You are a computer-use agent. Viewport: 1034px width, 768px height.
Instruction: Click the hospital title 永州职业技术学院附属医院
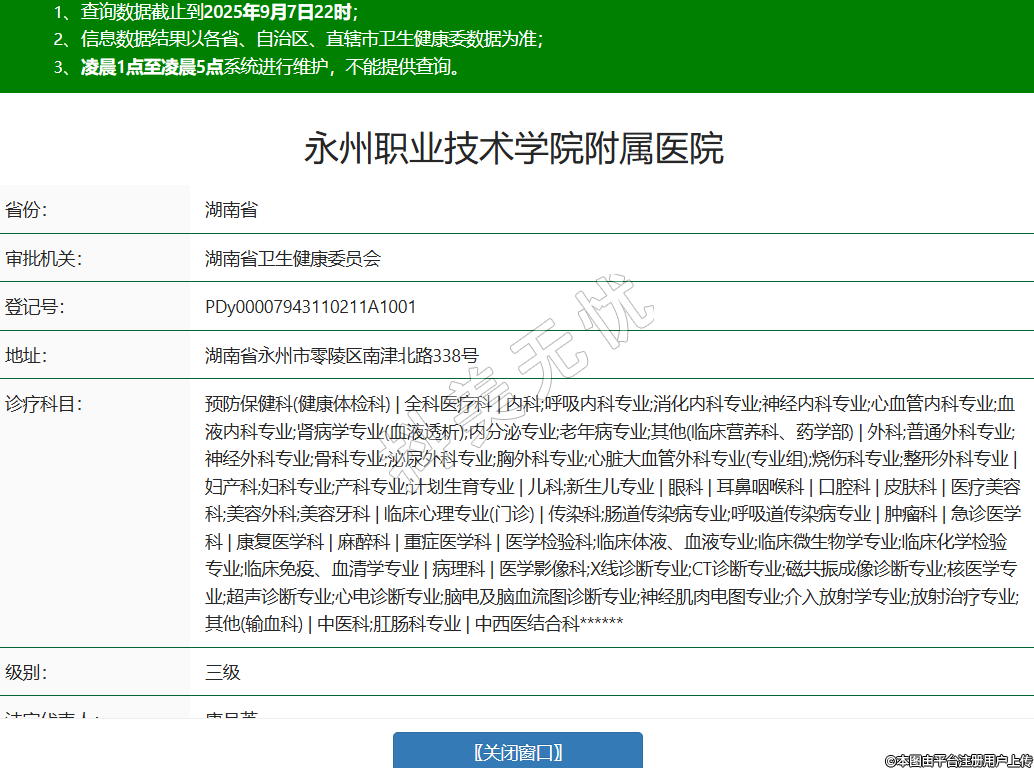514,149
